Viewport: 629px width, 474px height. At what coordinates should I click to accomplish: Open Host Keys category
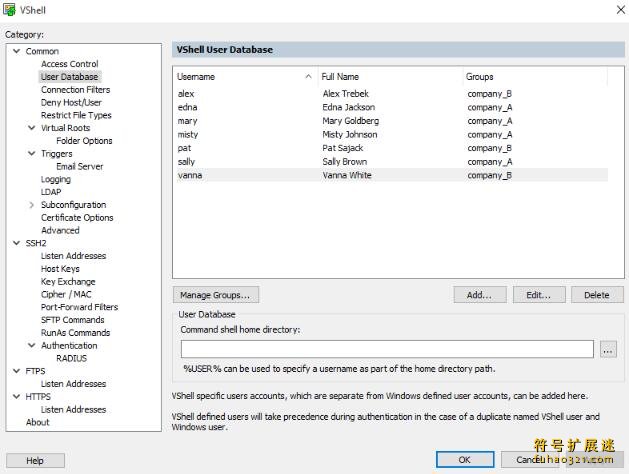tap(60, 269)
